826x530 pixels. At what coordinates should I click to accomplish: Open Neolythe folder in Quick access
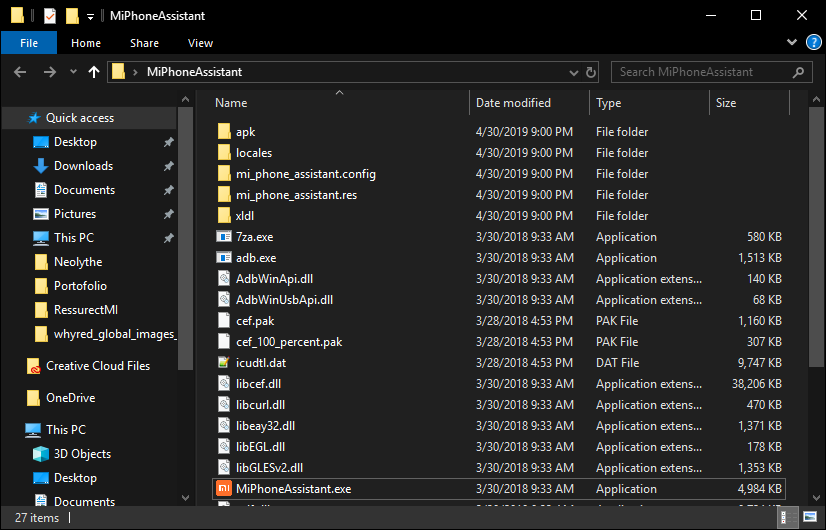tap(67, 262)
